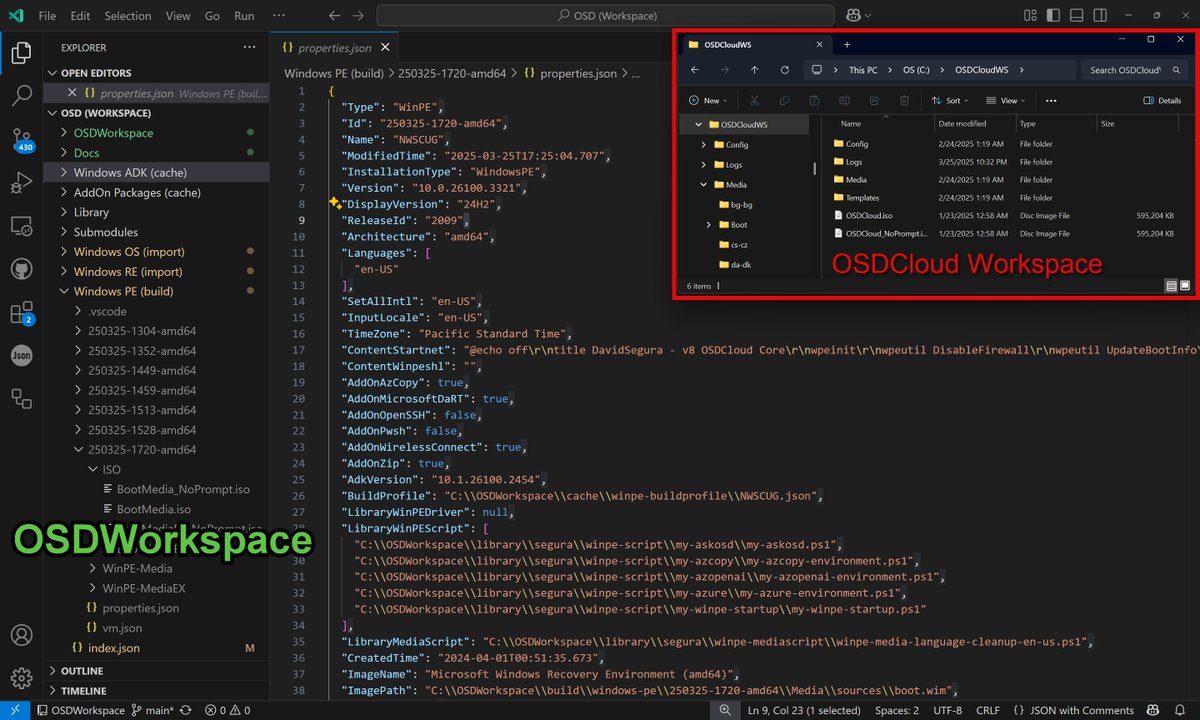Image resolution: width=1200 pixels, height=720 pixels.
Task: Open the Remote Explorer activity bar icon
Action: pyautogui.click(x=21, y=226)
